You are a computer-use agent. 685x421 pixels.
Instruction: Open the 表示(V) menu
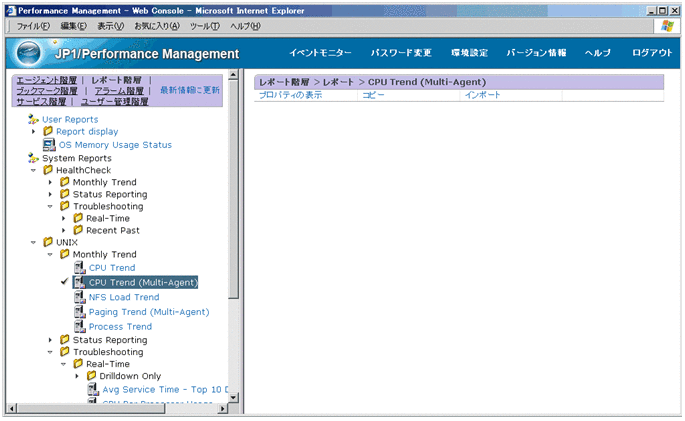[111, 26]
